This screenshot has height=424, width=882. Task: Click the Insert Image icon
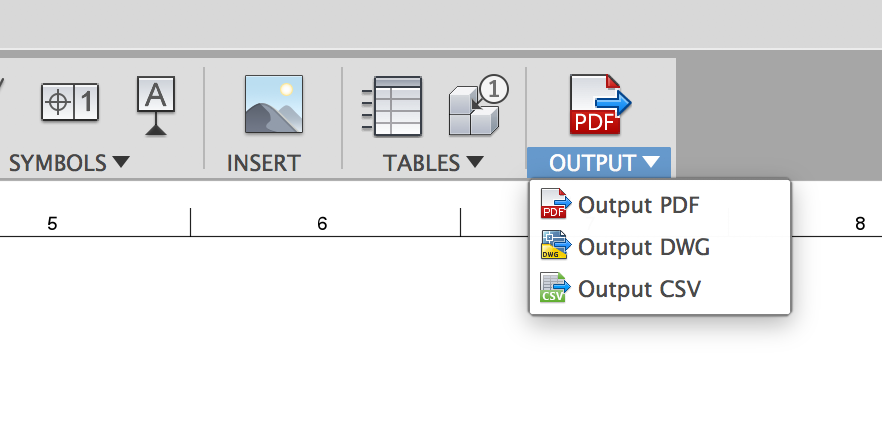click(x=273, y=105)
